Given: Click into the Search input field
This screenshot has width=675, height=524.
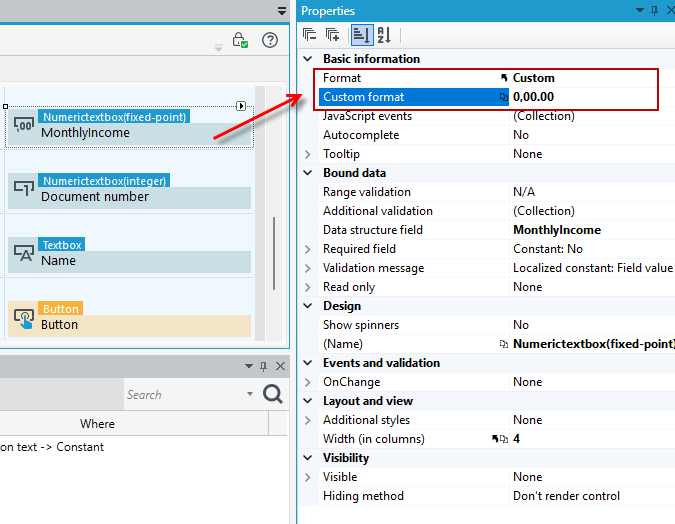Looking at the screenshot, I should pos(185,394).
